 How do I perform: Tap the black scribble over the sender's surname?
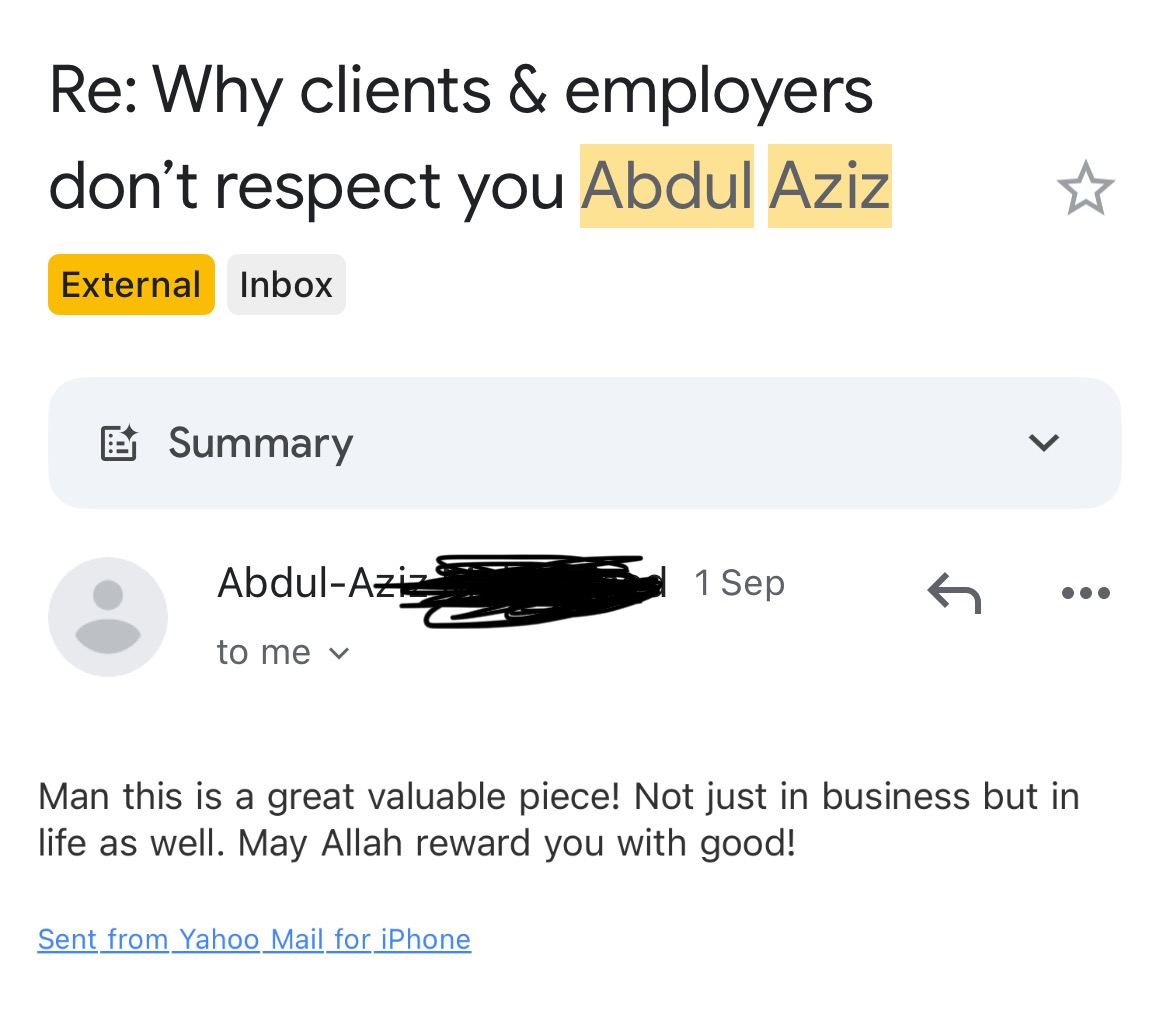(x=540, y=590)
